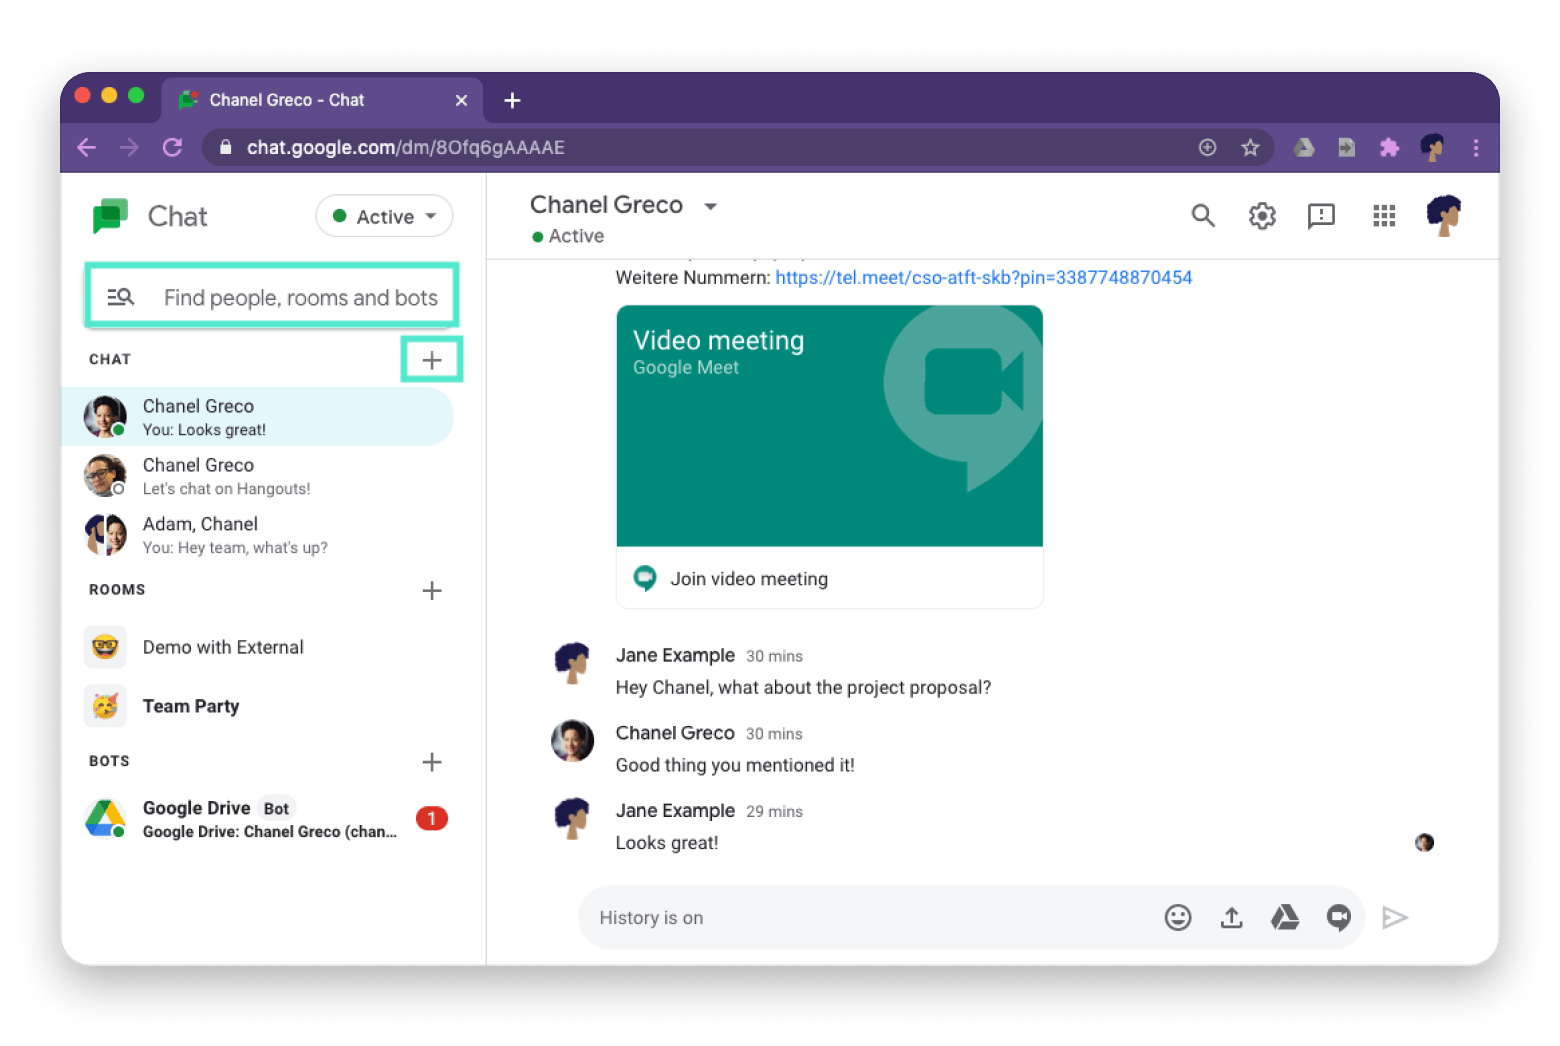Image resolution: width=1560 pixels, height=1046 pixels.
Task: Open the Google Drive bot conversation
Action: click(x=258, y=819)
